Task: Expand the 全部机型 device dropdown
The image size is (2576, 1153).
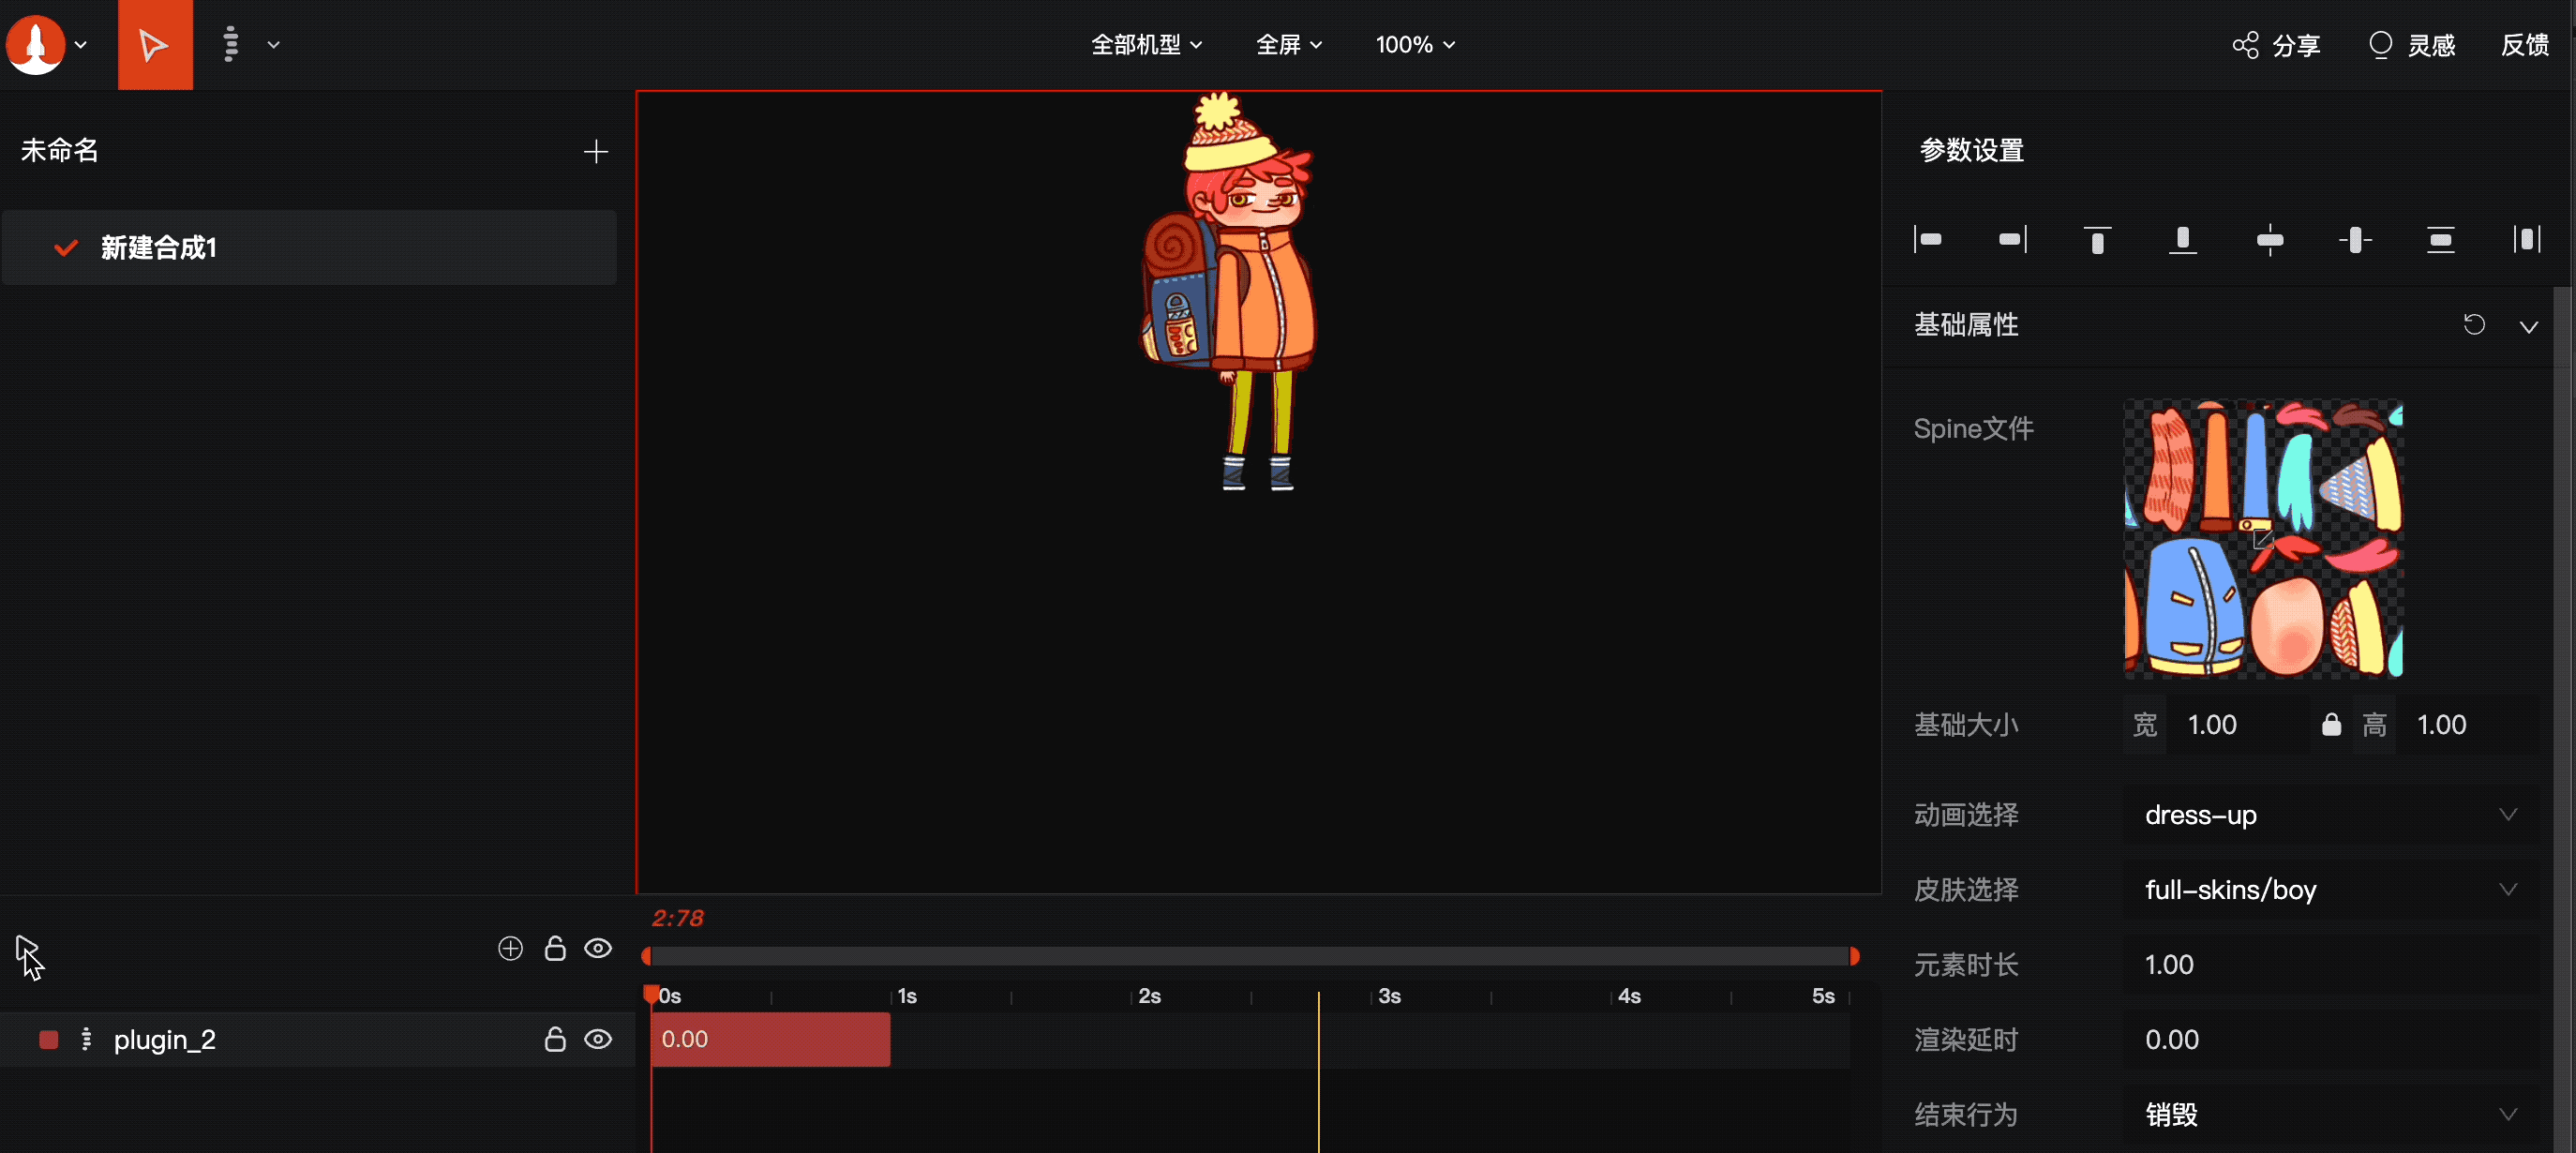Action: (x=1146, y=45)
